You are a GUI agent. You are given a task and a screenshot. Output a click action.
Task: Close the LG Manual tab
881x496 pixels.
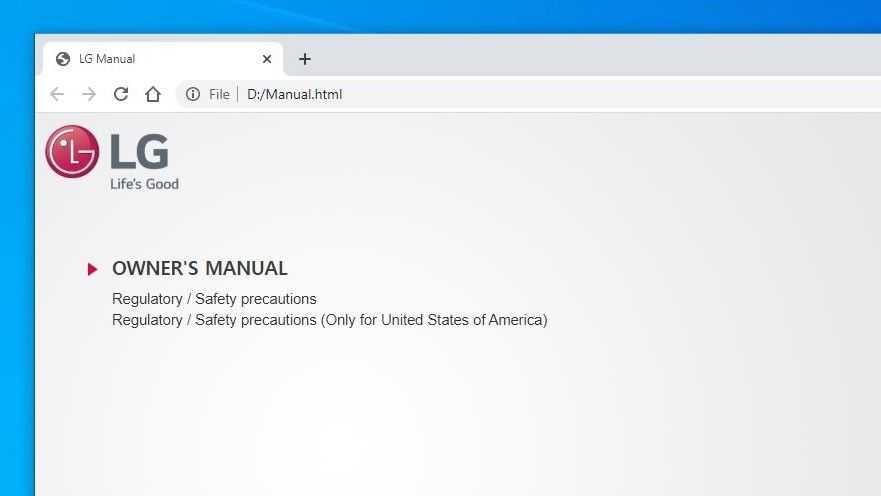coord(267,59)
